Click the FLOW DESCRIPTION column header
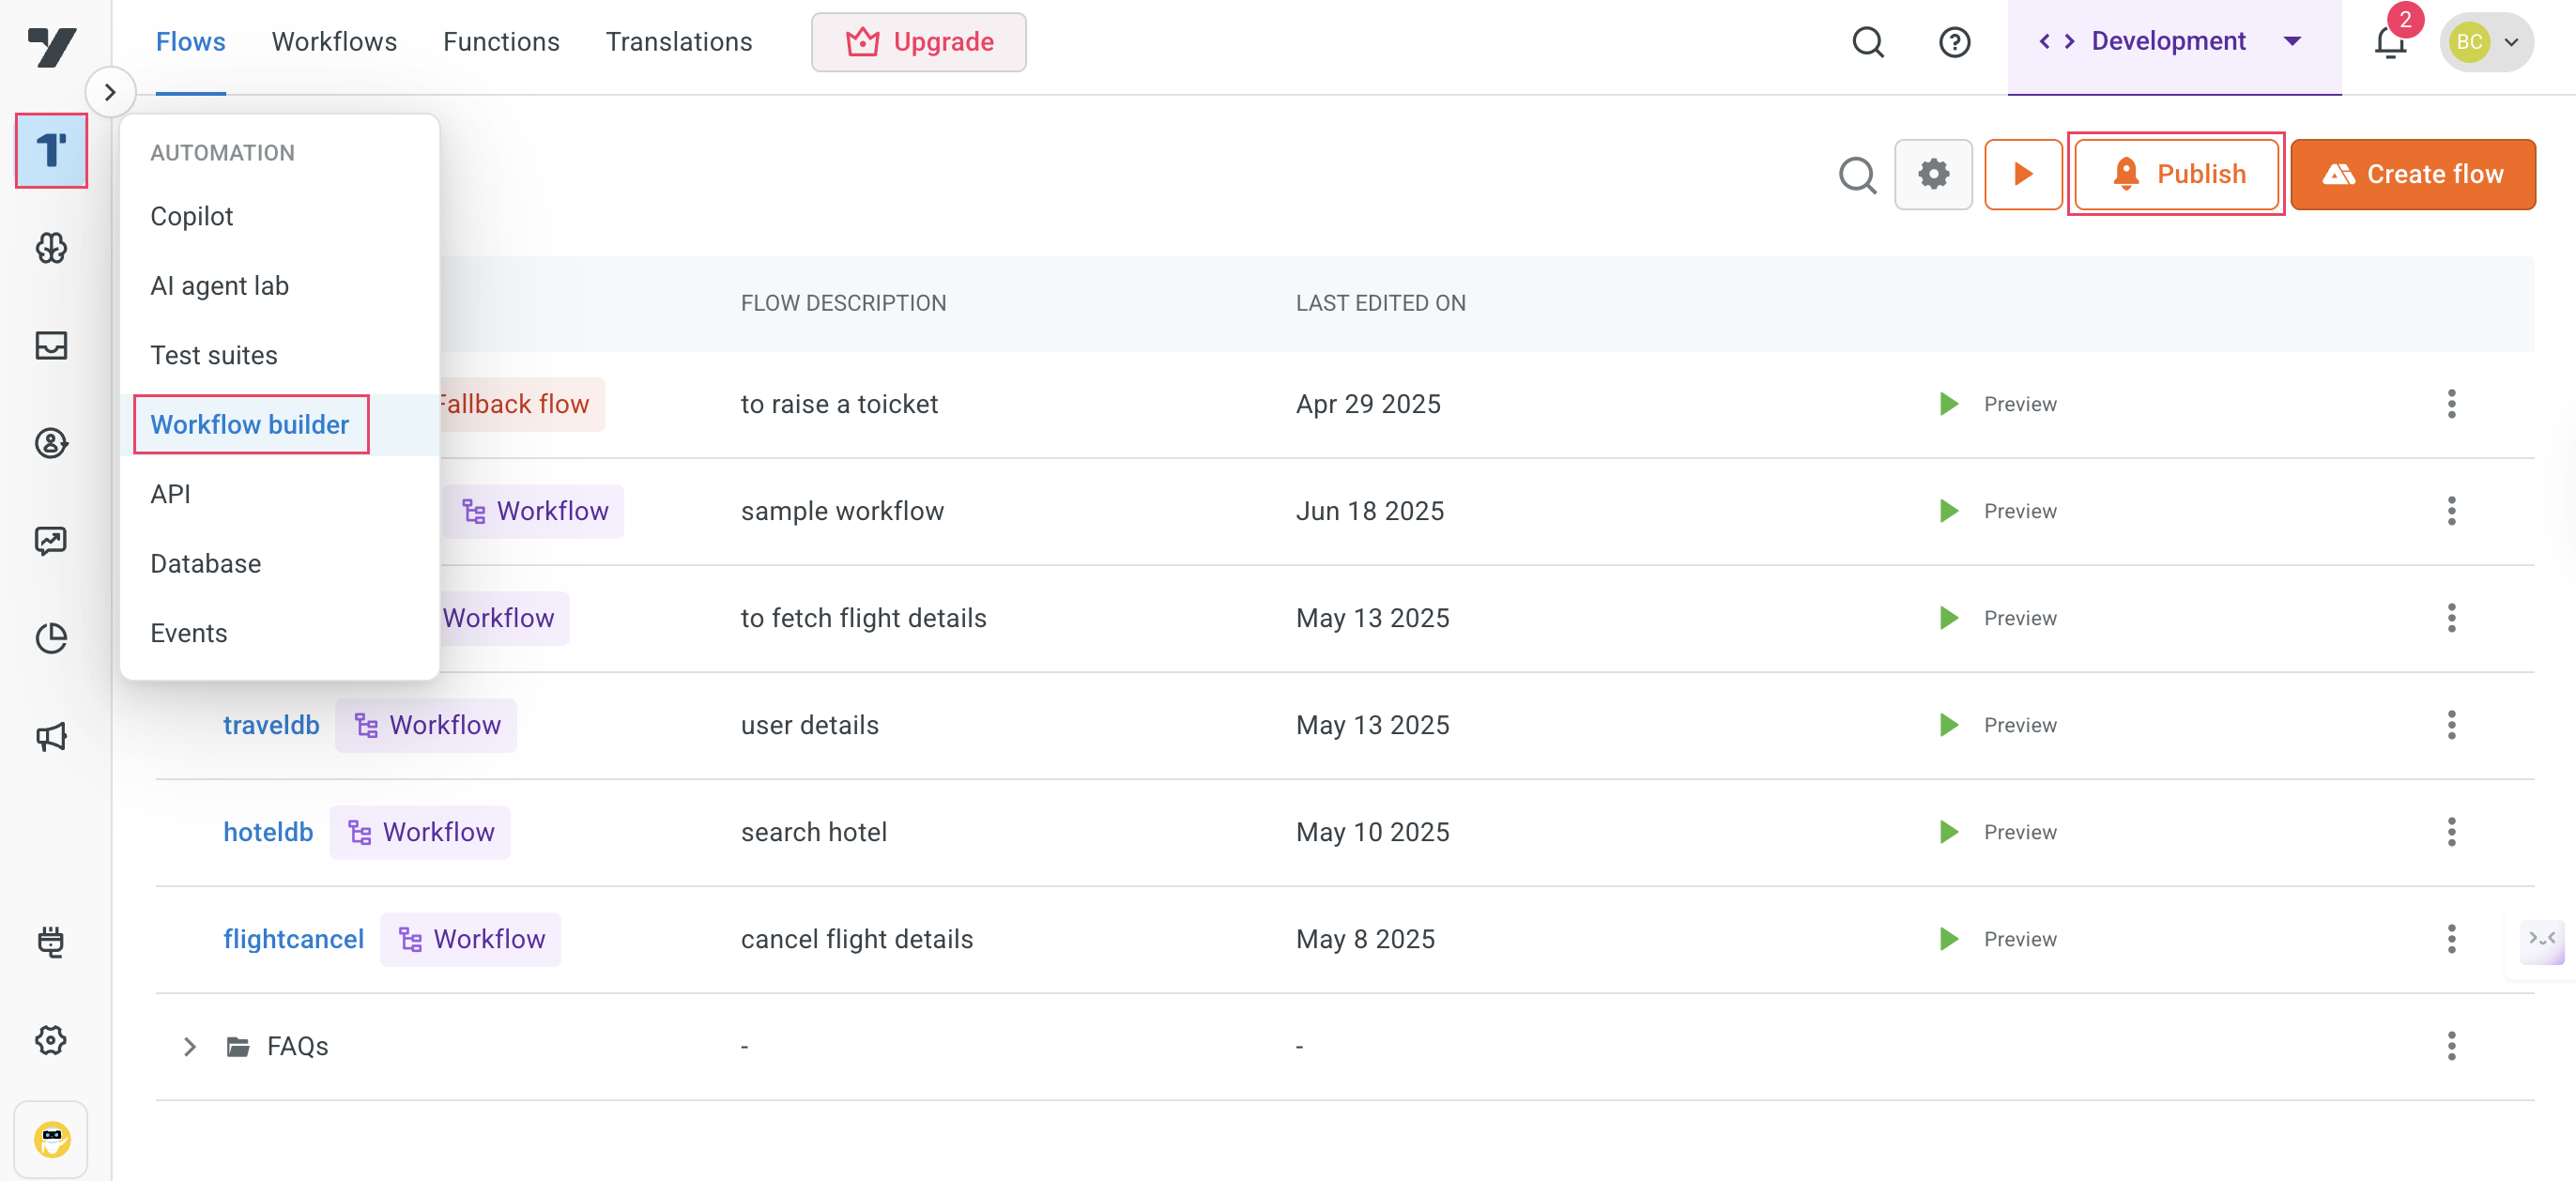Image resolution: width=2576 pixels, height=1181 pixels. tap(843, 303)
